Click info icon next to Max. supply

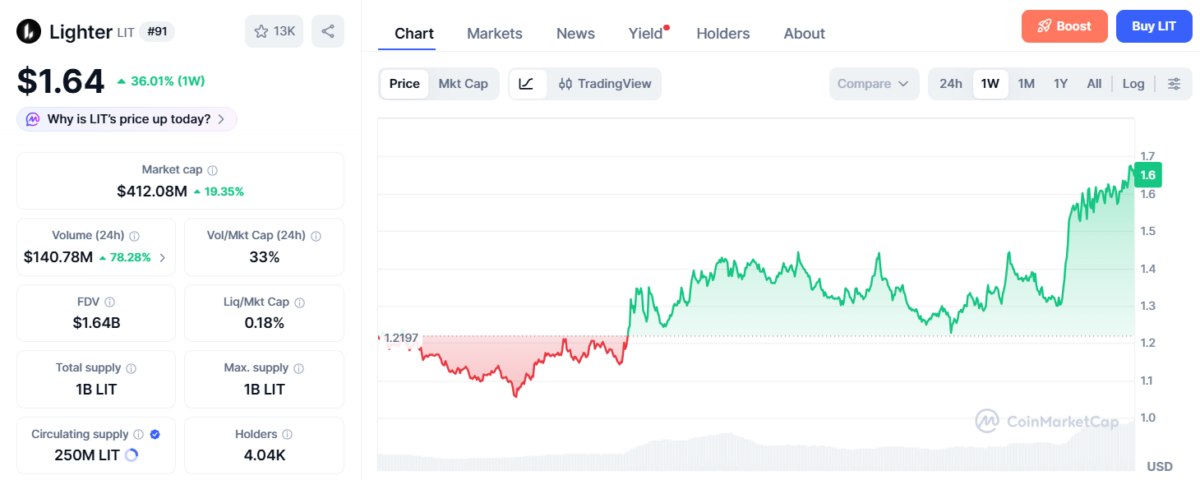pos(299,368)
